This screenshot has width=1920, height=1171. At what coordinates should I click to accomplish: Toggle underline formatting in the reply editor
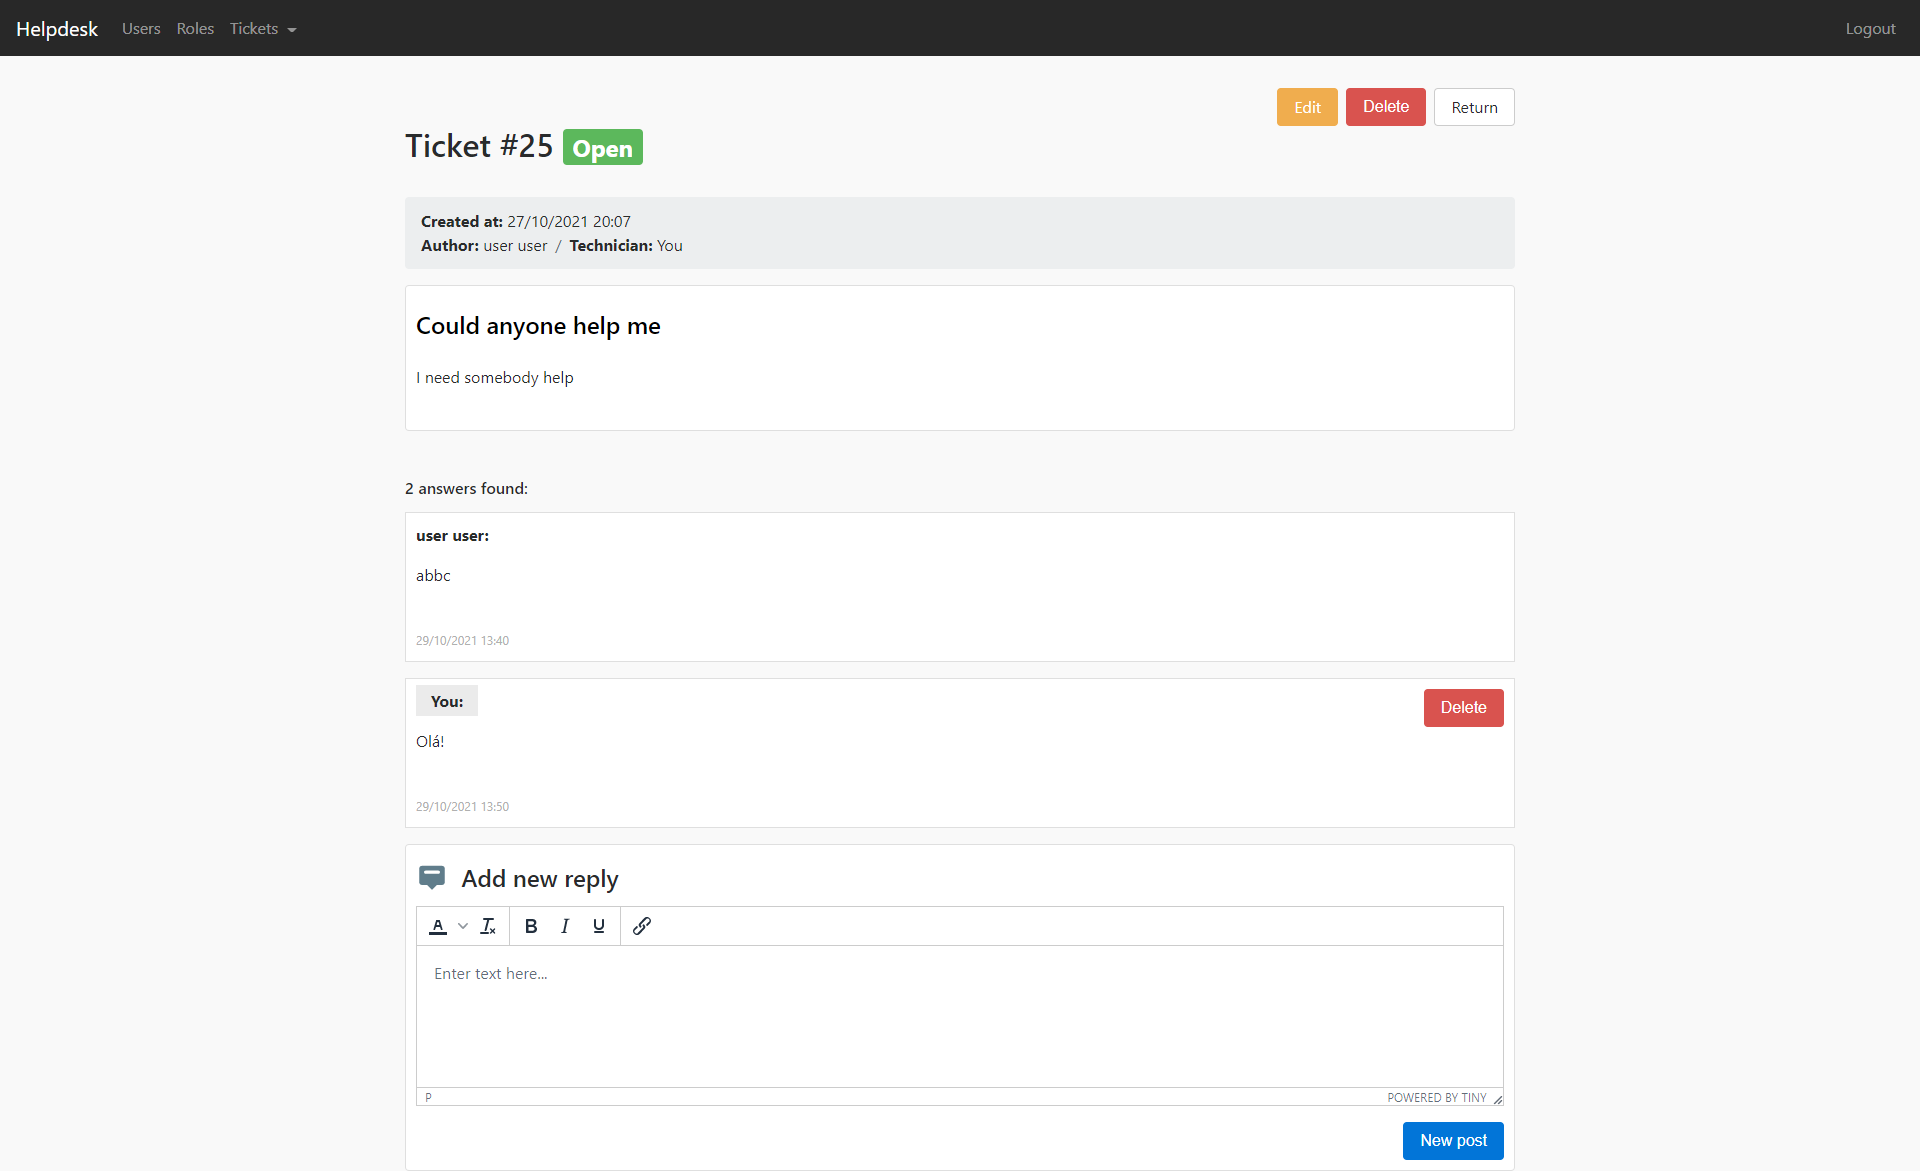tap(599, 926)
